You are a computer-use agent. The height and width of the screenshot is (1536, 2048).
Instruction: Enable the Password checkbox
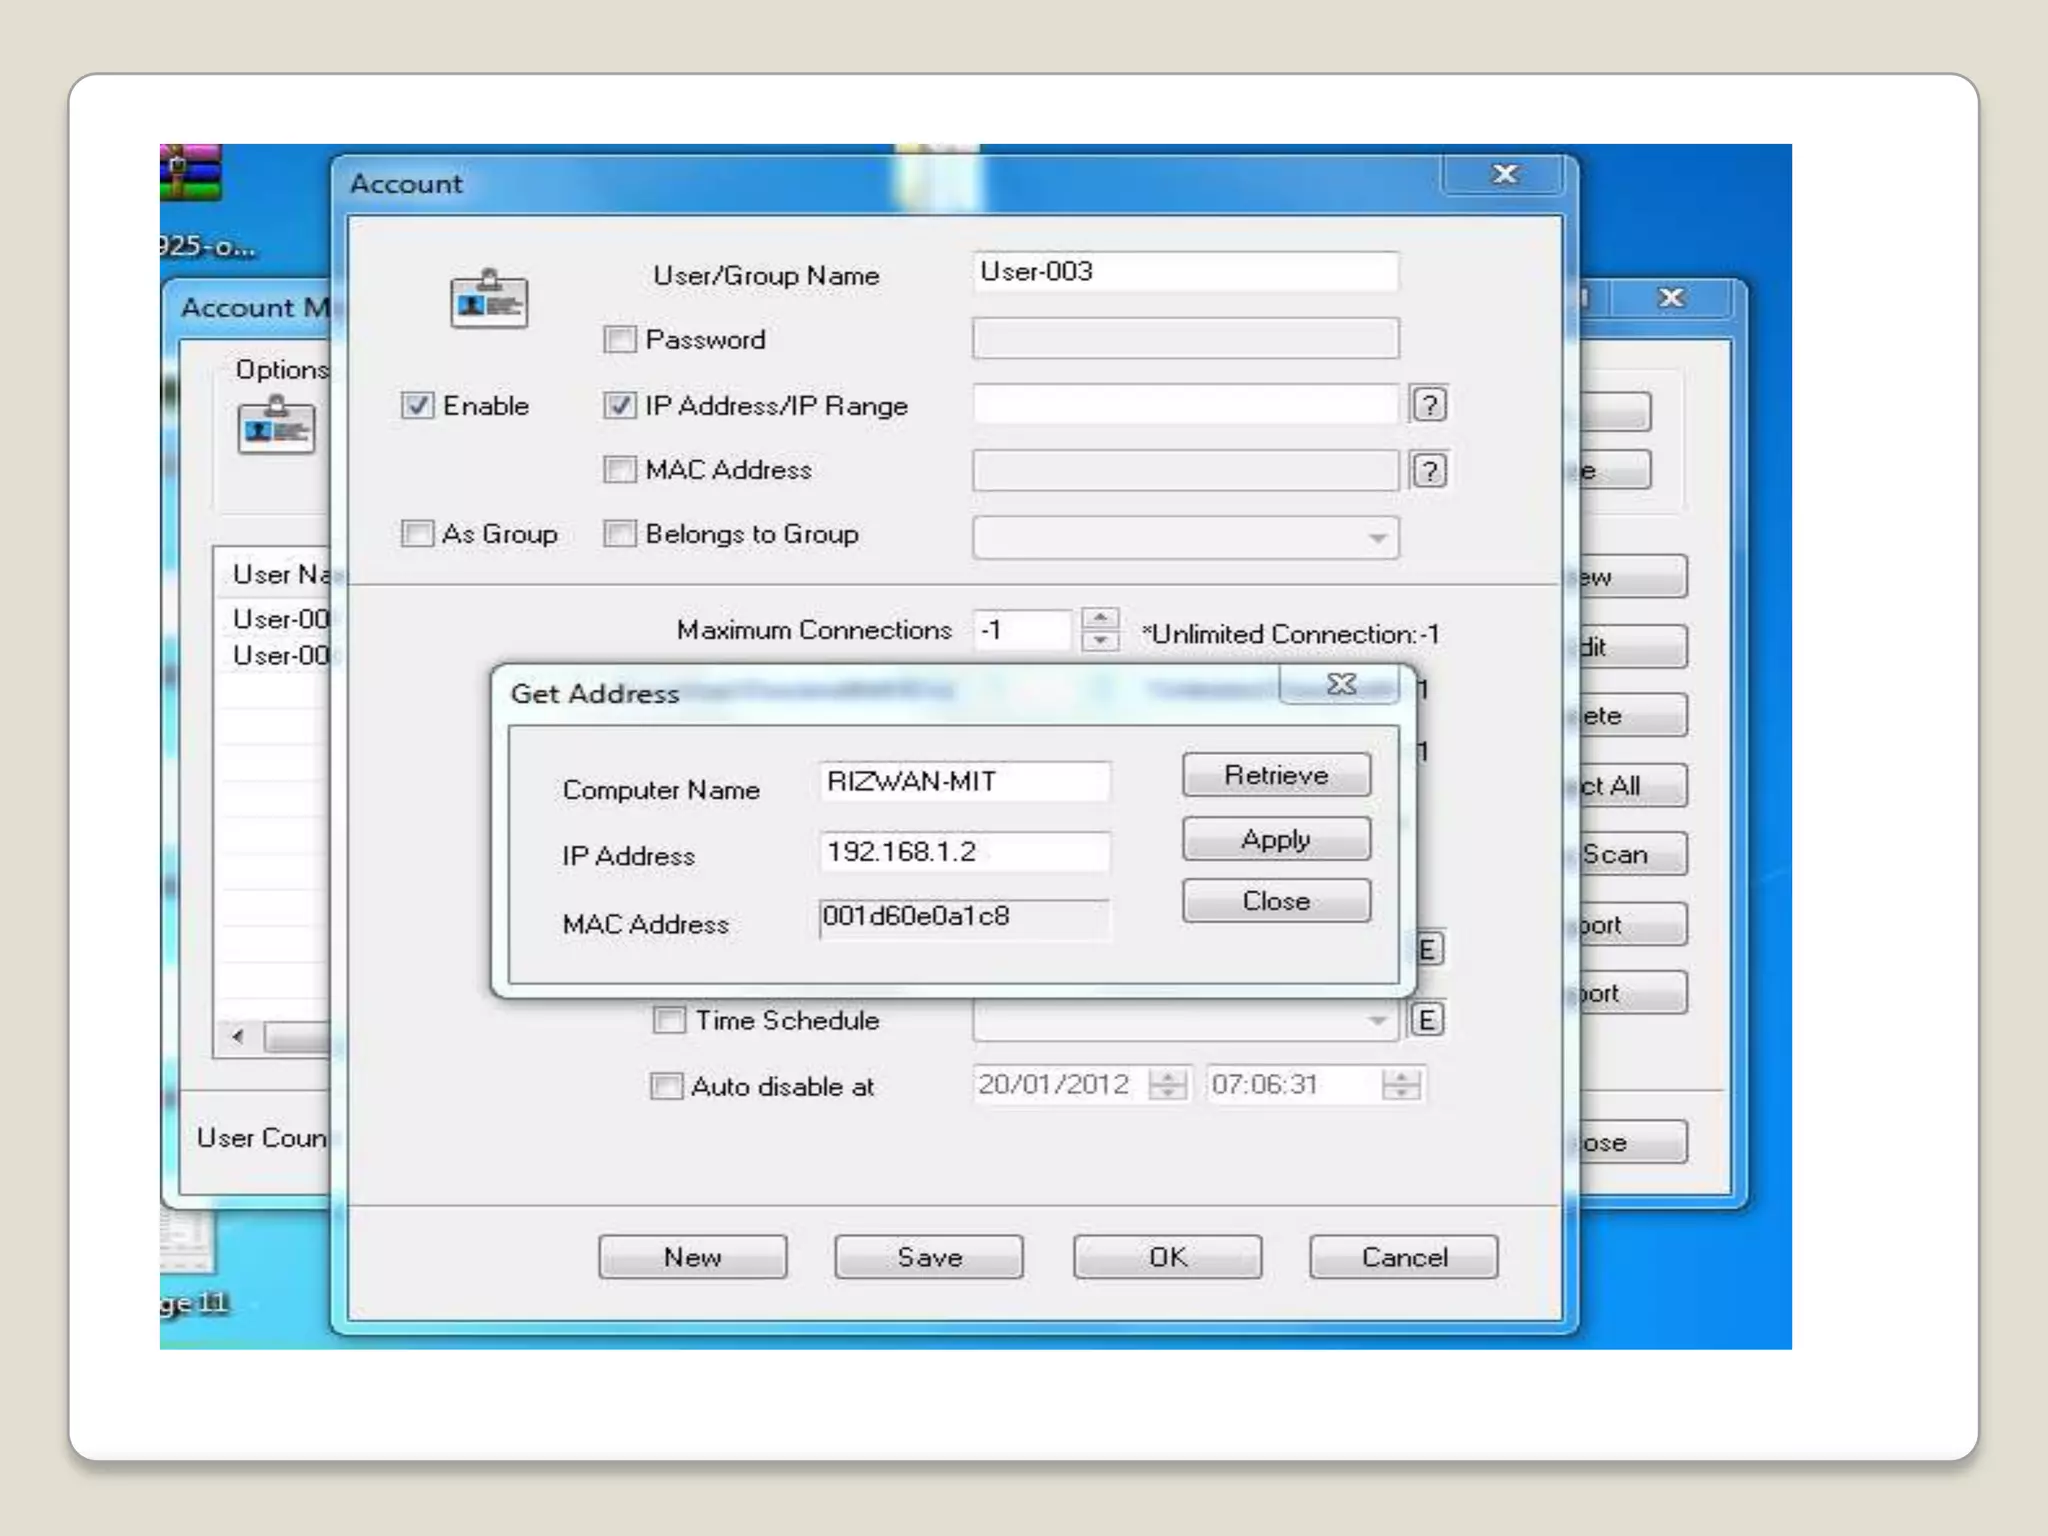tap(619, 340)
